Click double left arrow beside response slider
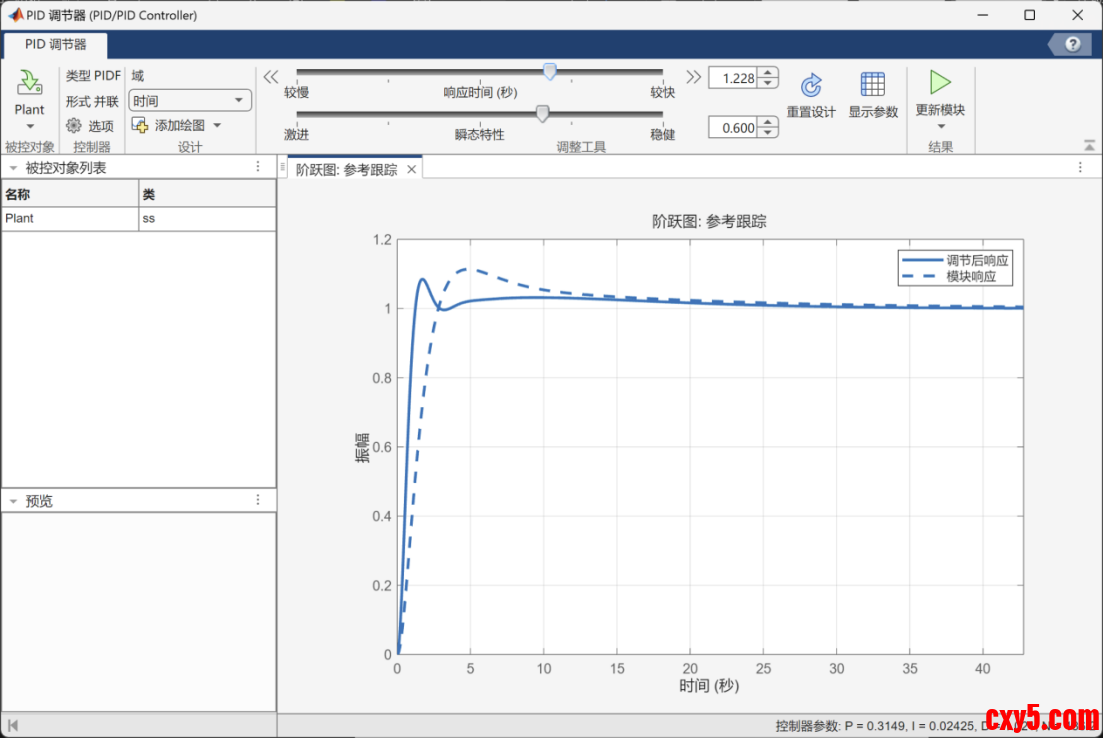 pos(270,77)
